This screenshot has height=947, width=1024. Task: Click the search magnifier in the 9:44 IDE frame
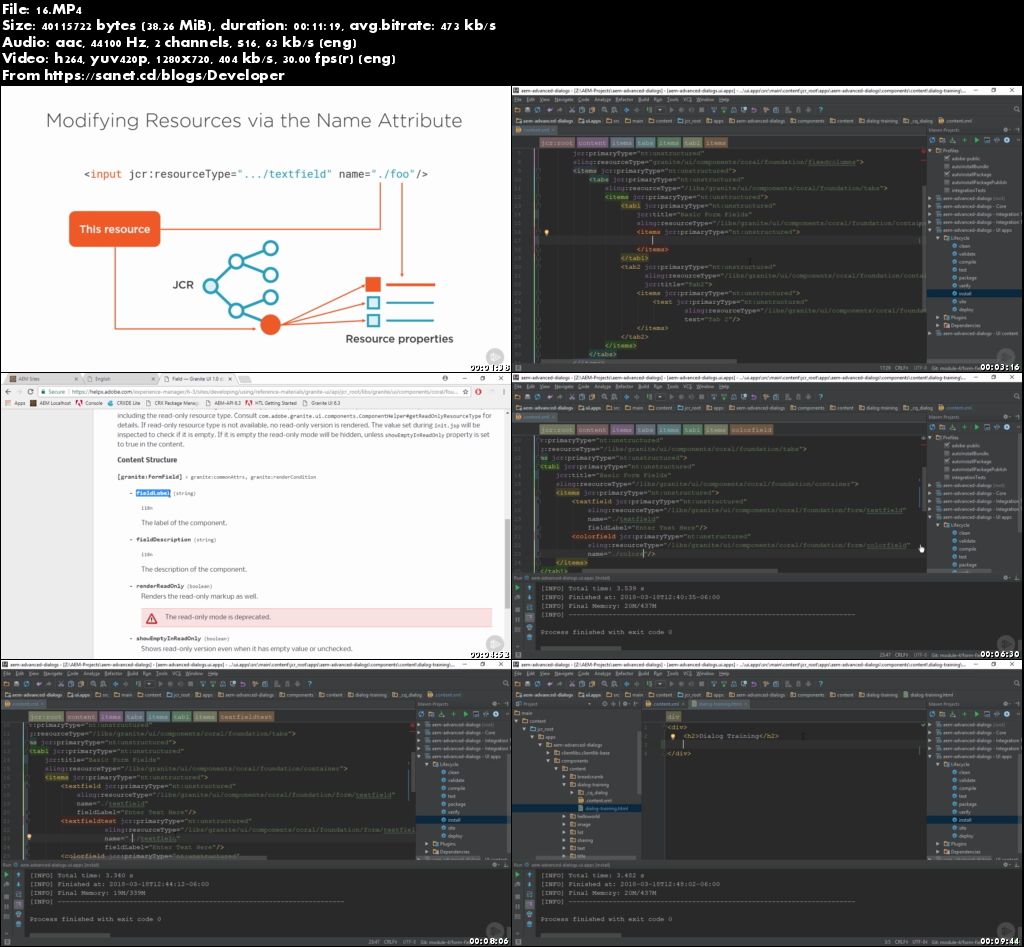pyautogui.click(x=1016, y=683)
